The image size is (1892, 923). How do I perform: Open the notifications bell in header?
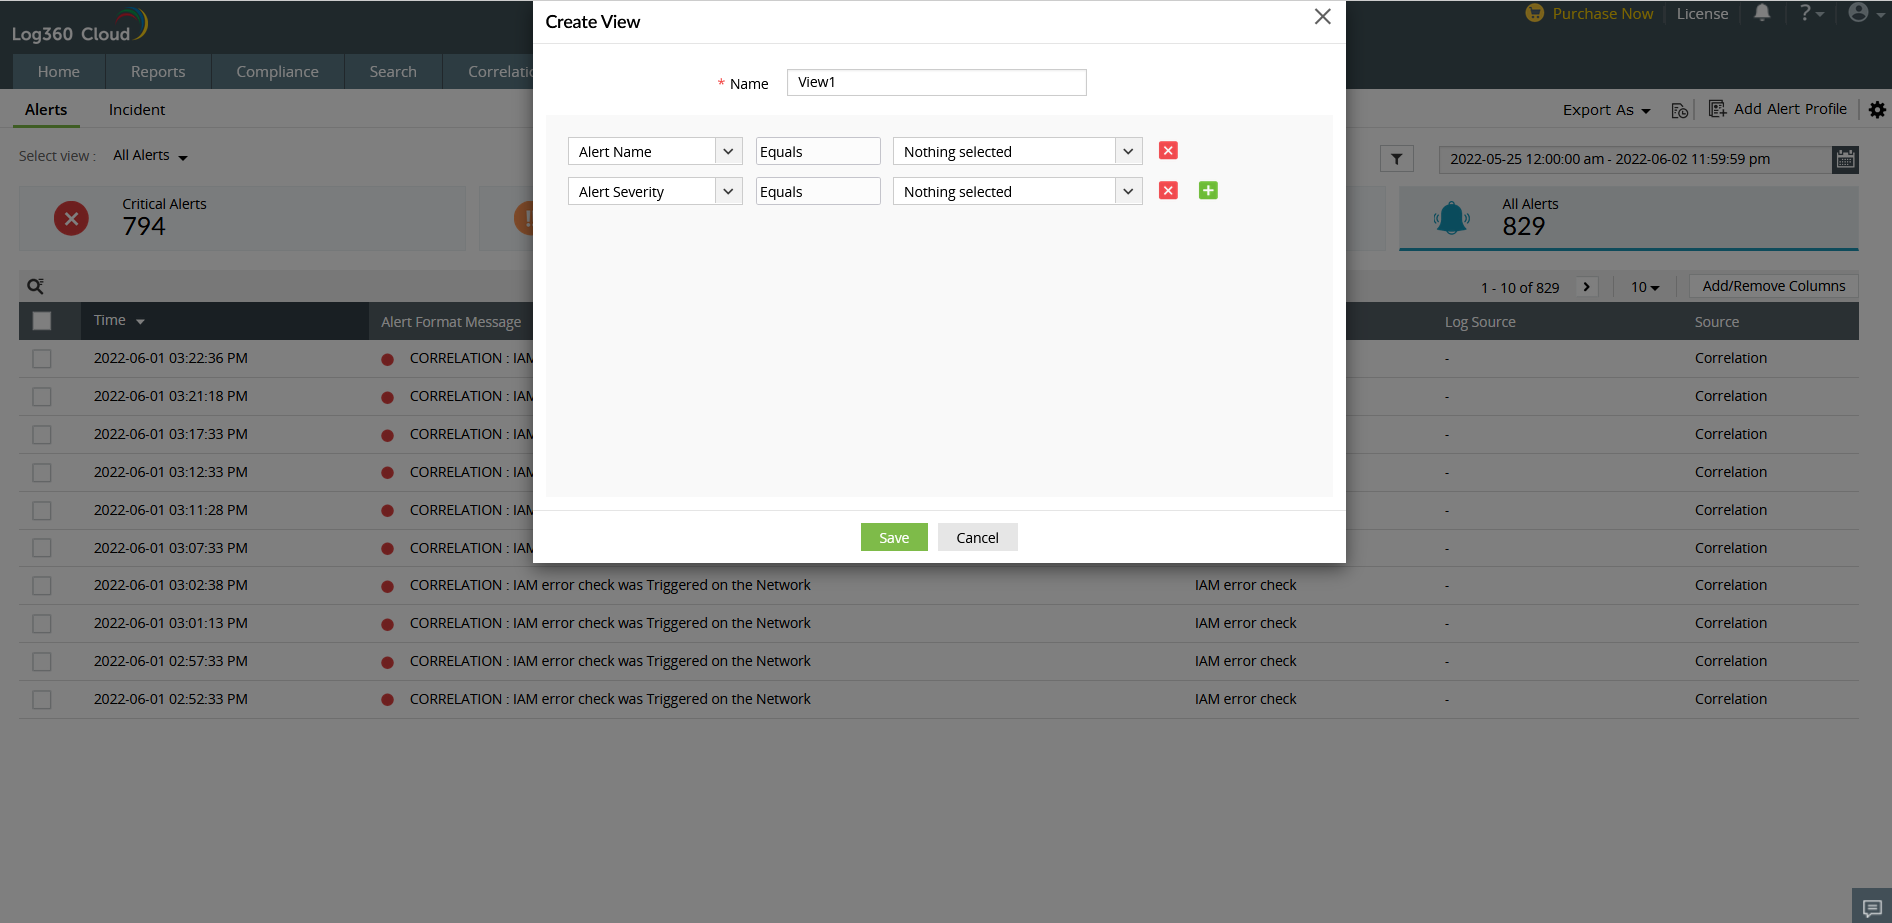click(x=1762, y=13)
